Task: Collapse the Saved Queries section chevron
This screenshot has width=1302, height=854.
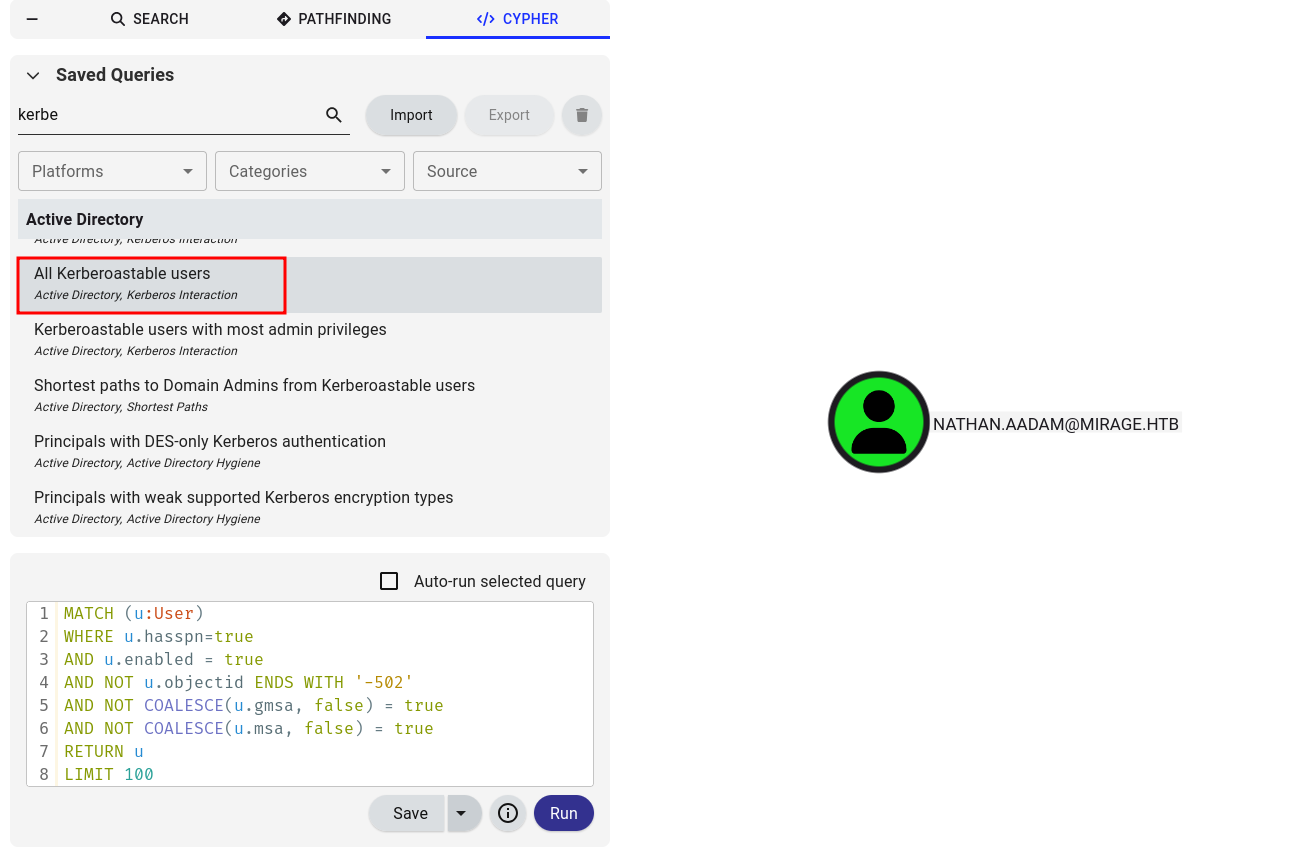Action: (33, 75)
